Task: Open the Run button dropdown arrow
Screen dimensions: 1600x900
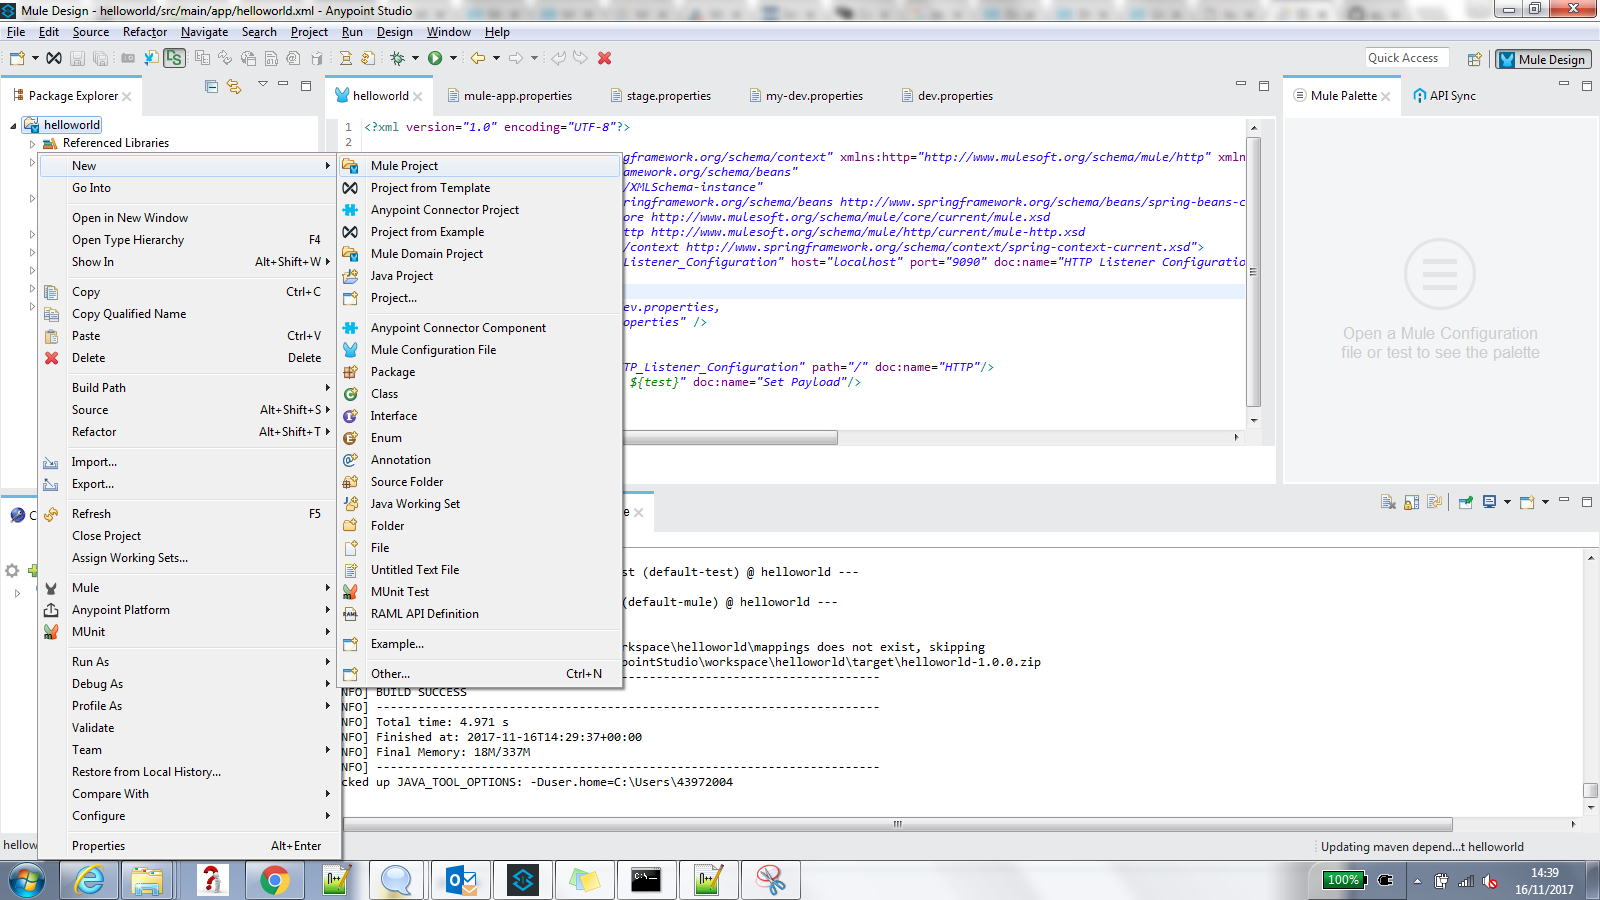Action: click(453, 58)
